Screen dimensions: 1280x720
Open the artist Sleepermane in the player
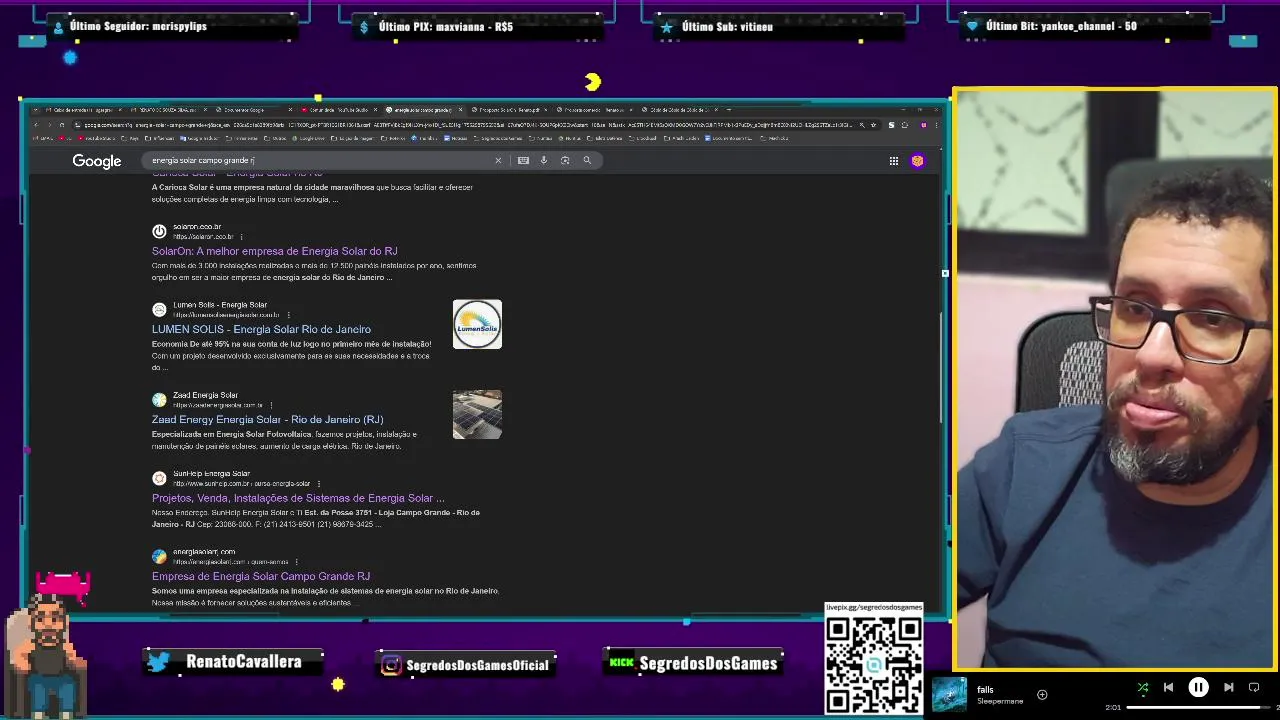(x=1000, y=701)
